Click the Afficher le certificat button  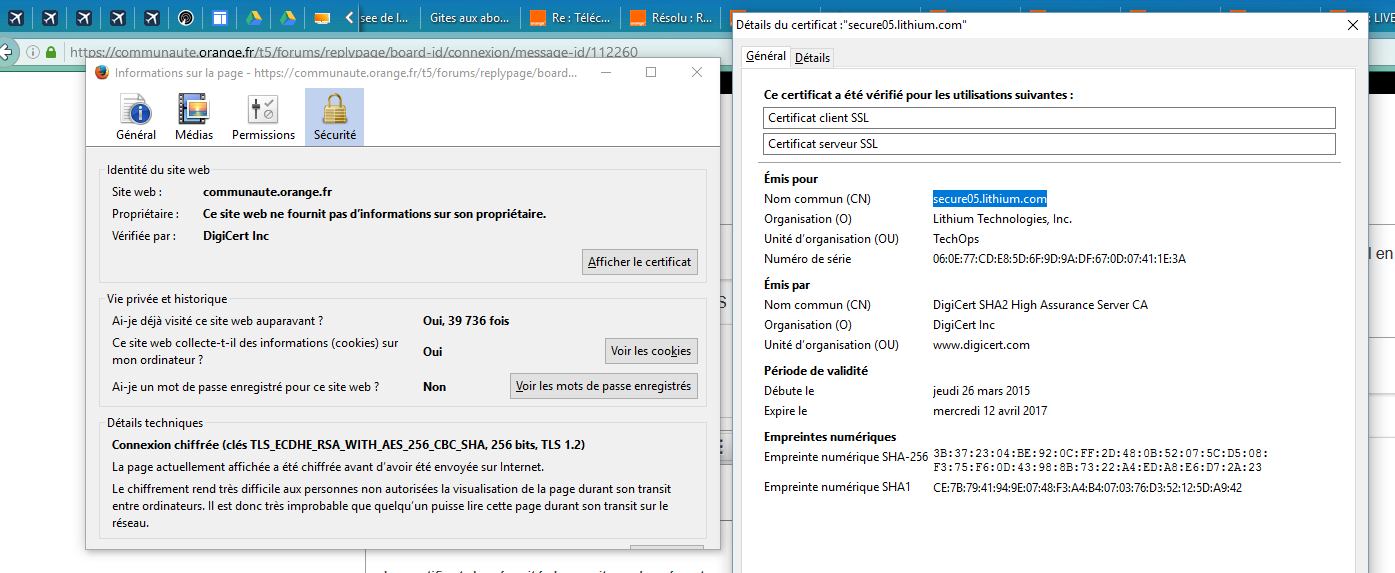(x=639, y=262)
